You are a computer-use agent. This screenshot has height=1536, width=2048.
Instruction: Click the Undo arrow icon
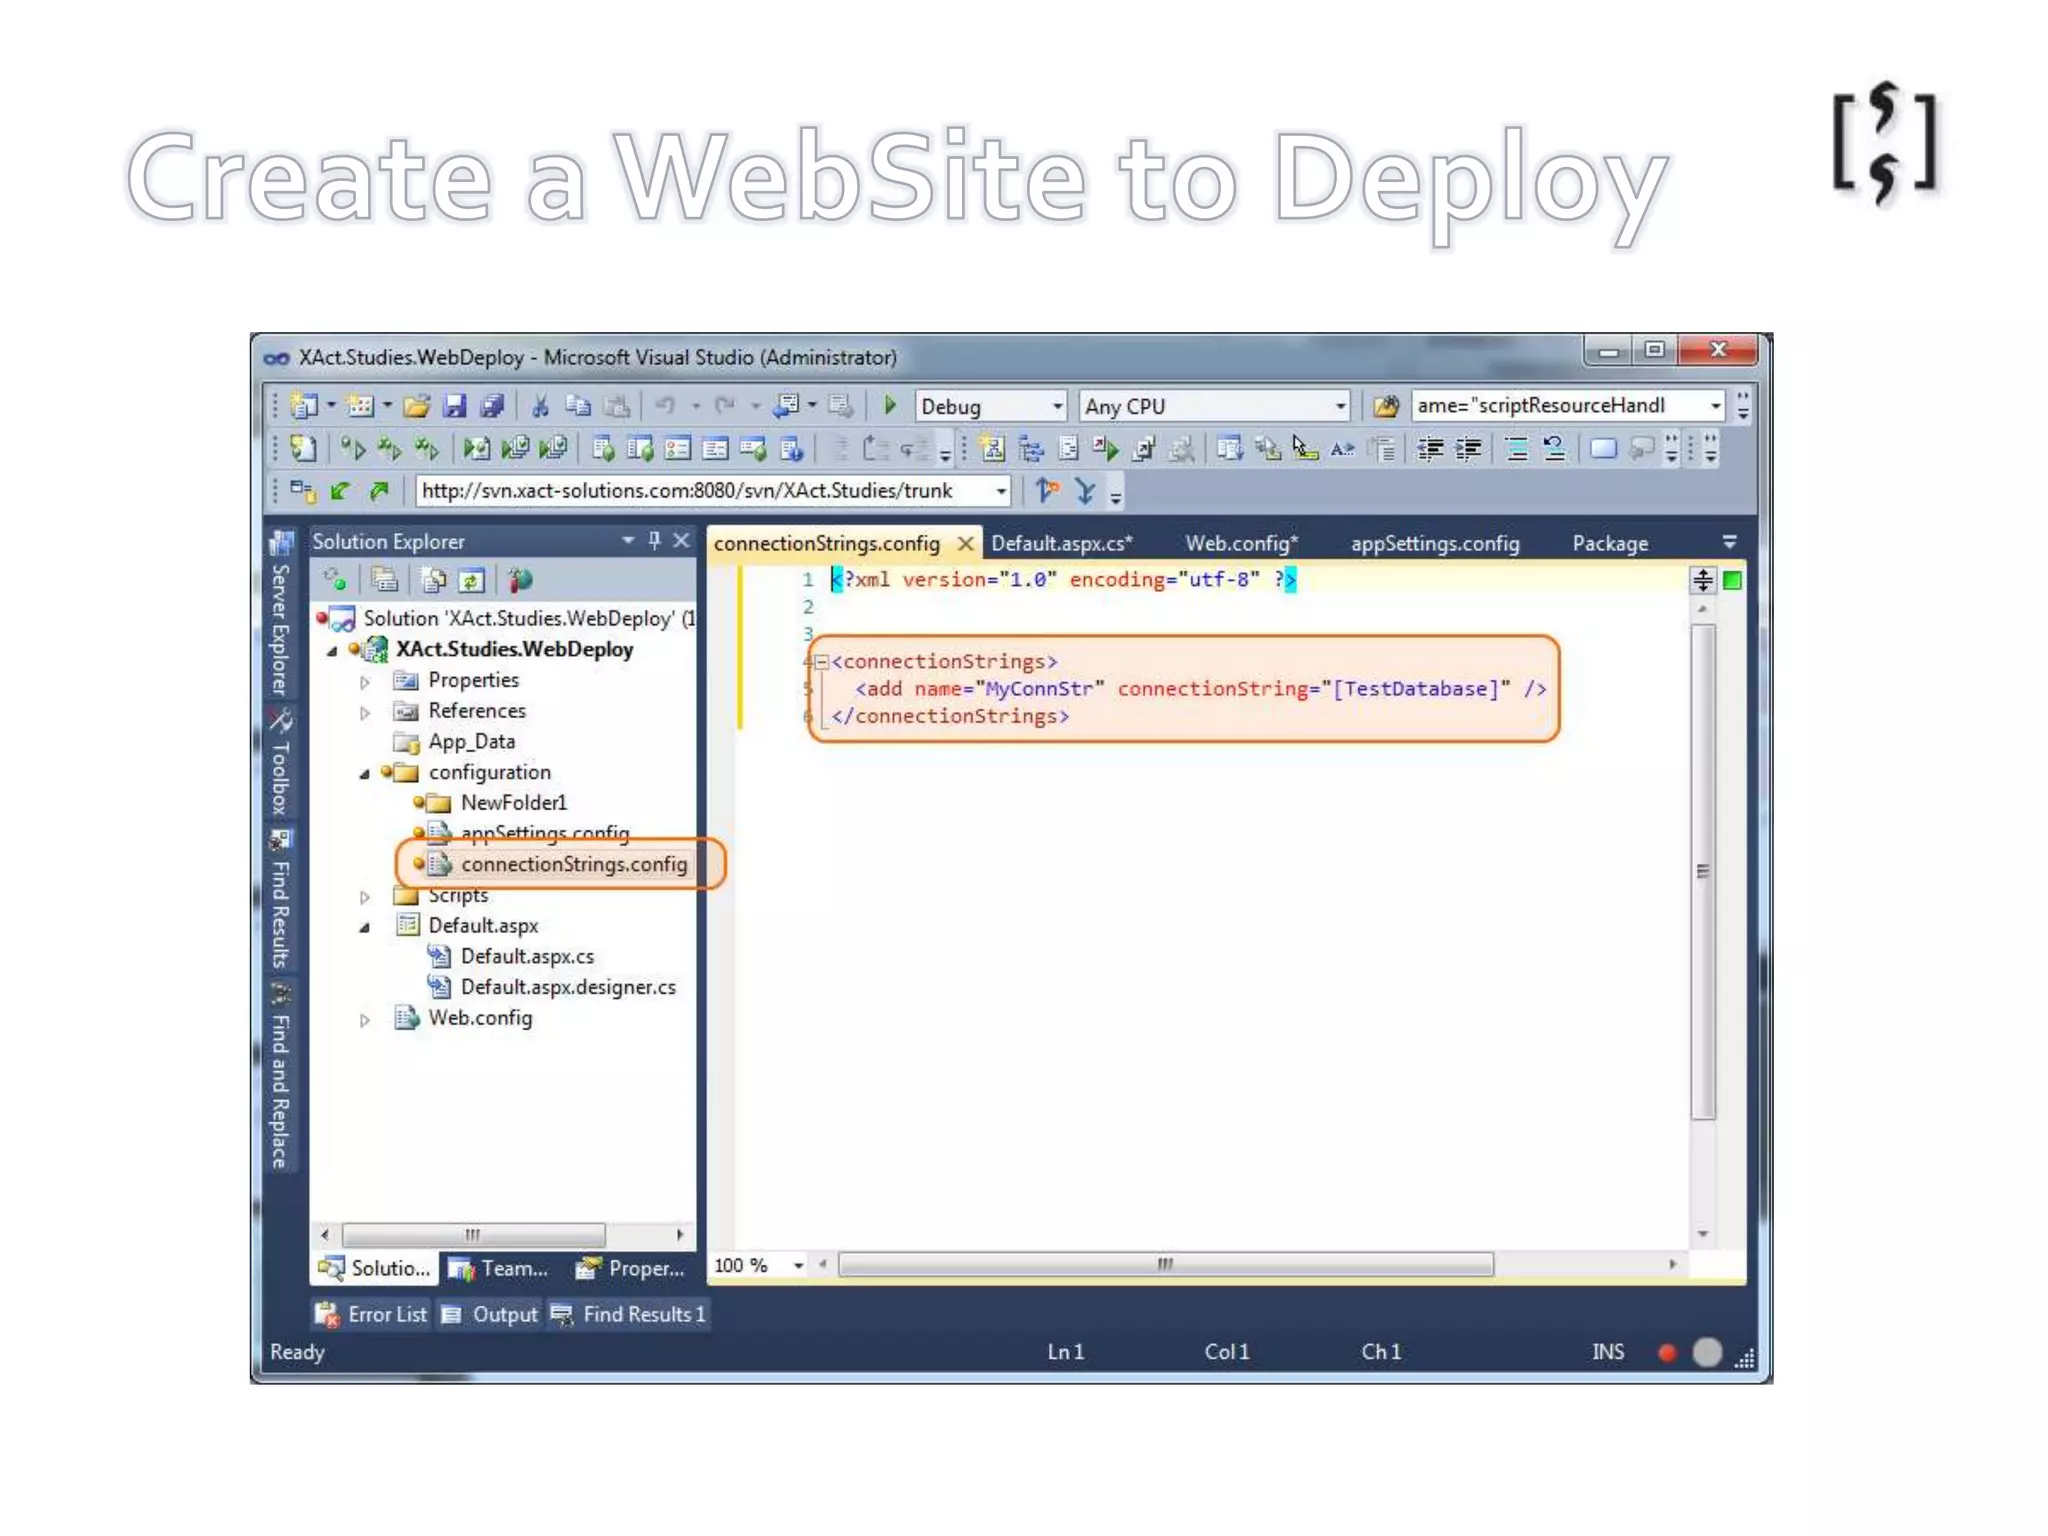(664, 406)
